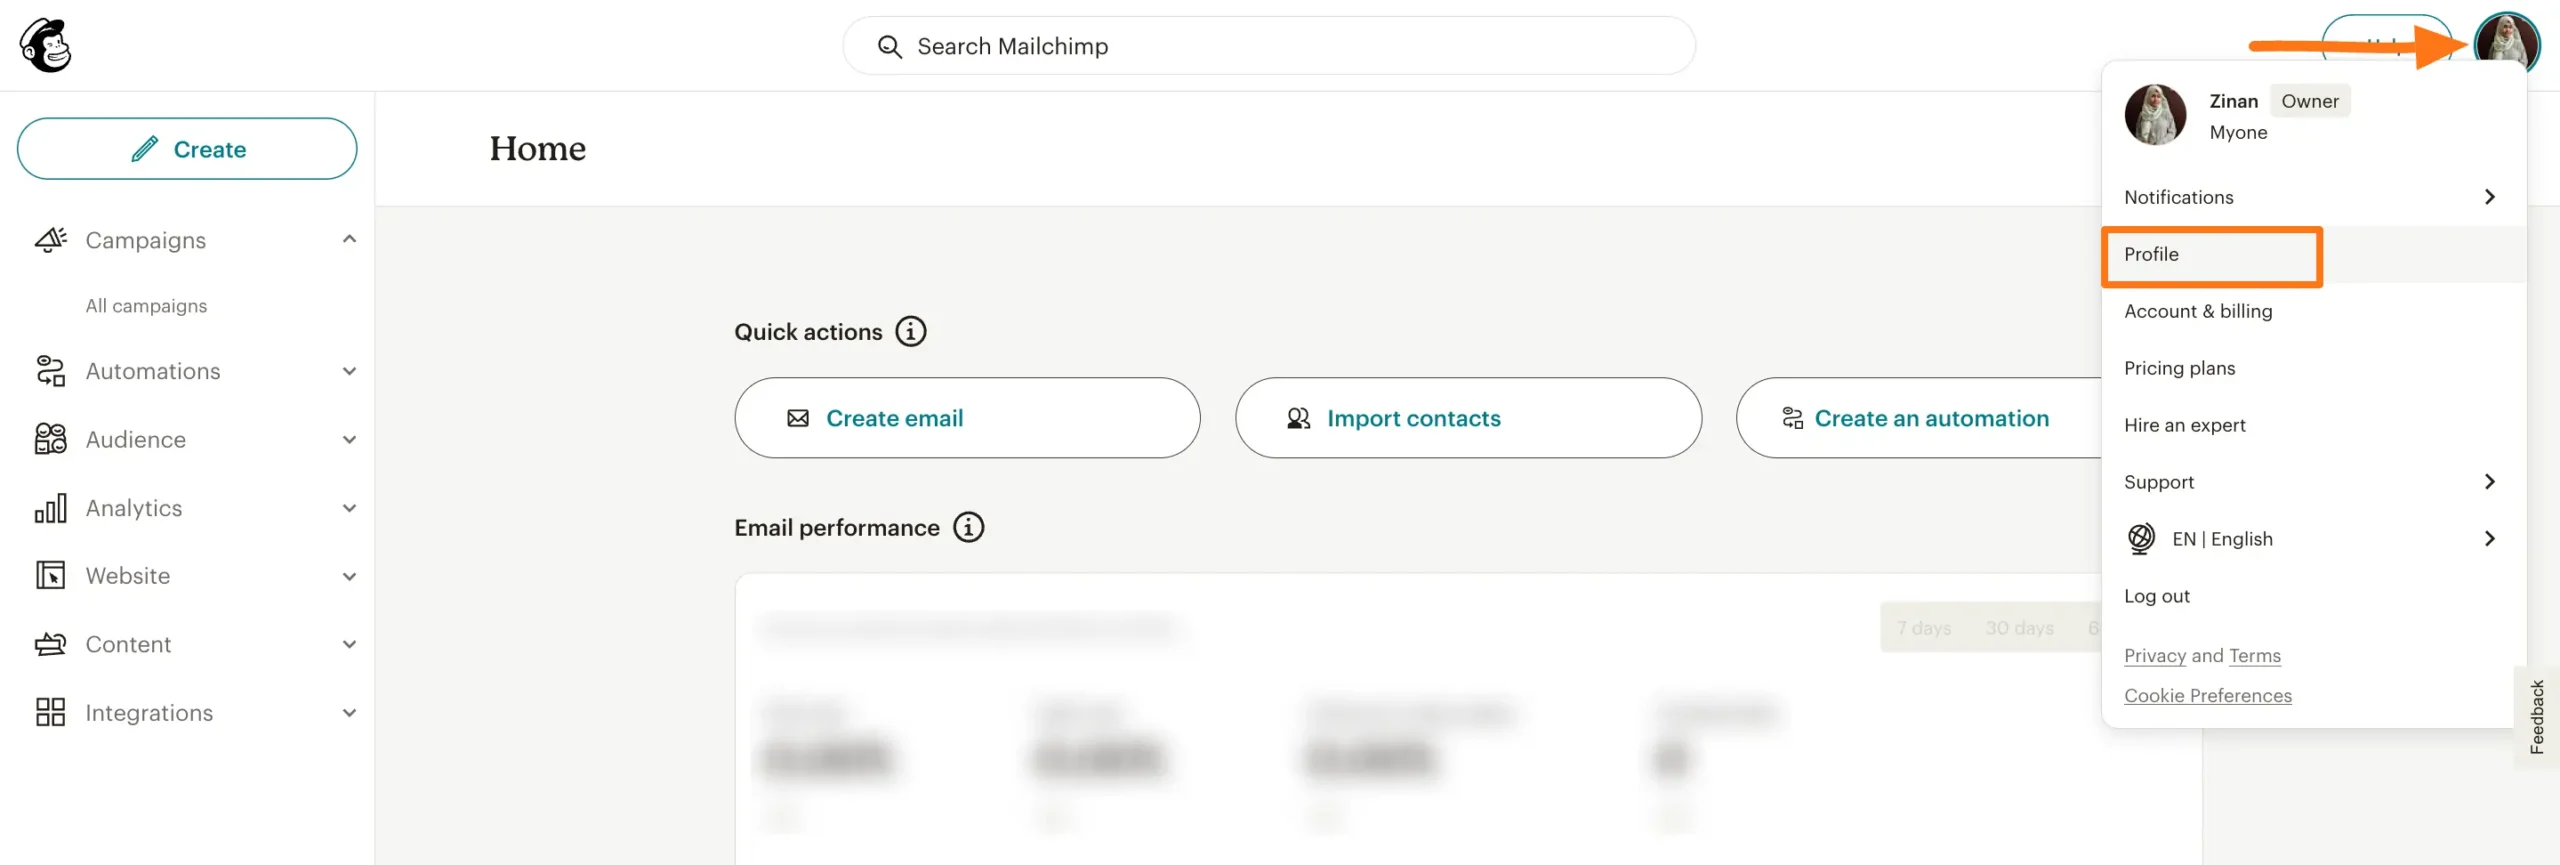The width and height of the screenshot is (2560, 865).
Task: Click the Audience icon in the sidebar
Action: point(51,439)
